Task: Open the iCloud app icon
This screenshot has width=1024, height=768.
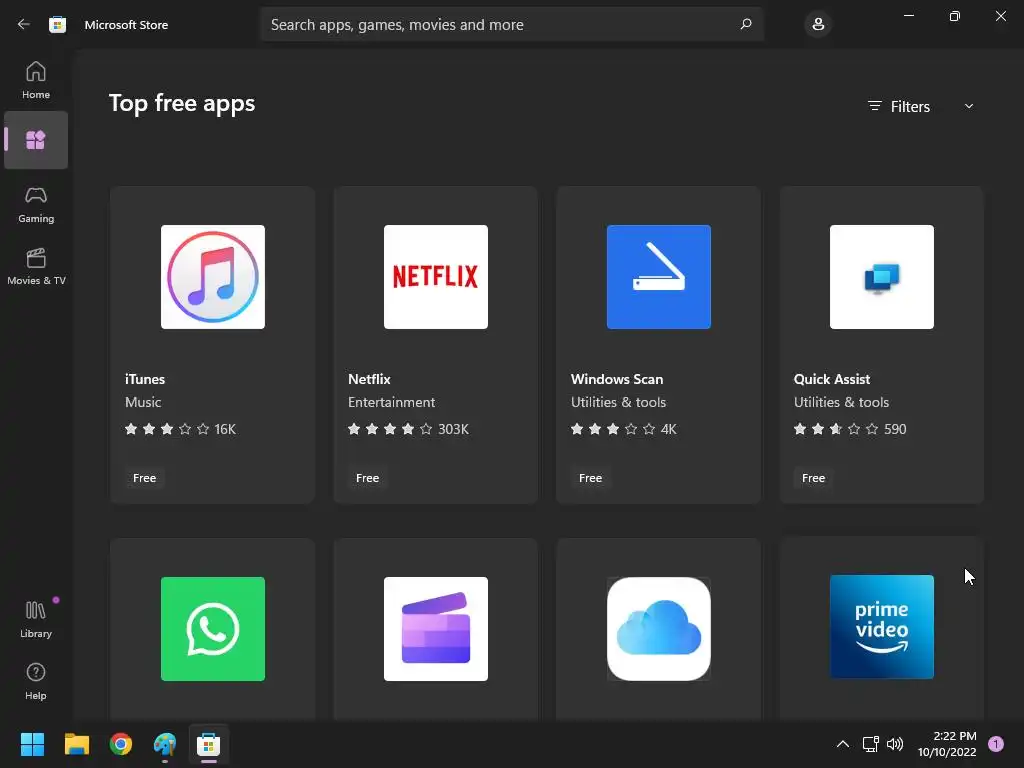Action: [658, 629]
